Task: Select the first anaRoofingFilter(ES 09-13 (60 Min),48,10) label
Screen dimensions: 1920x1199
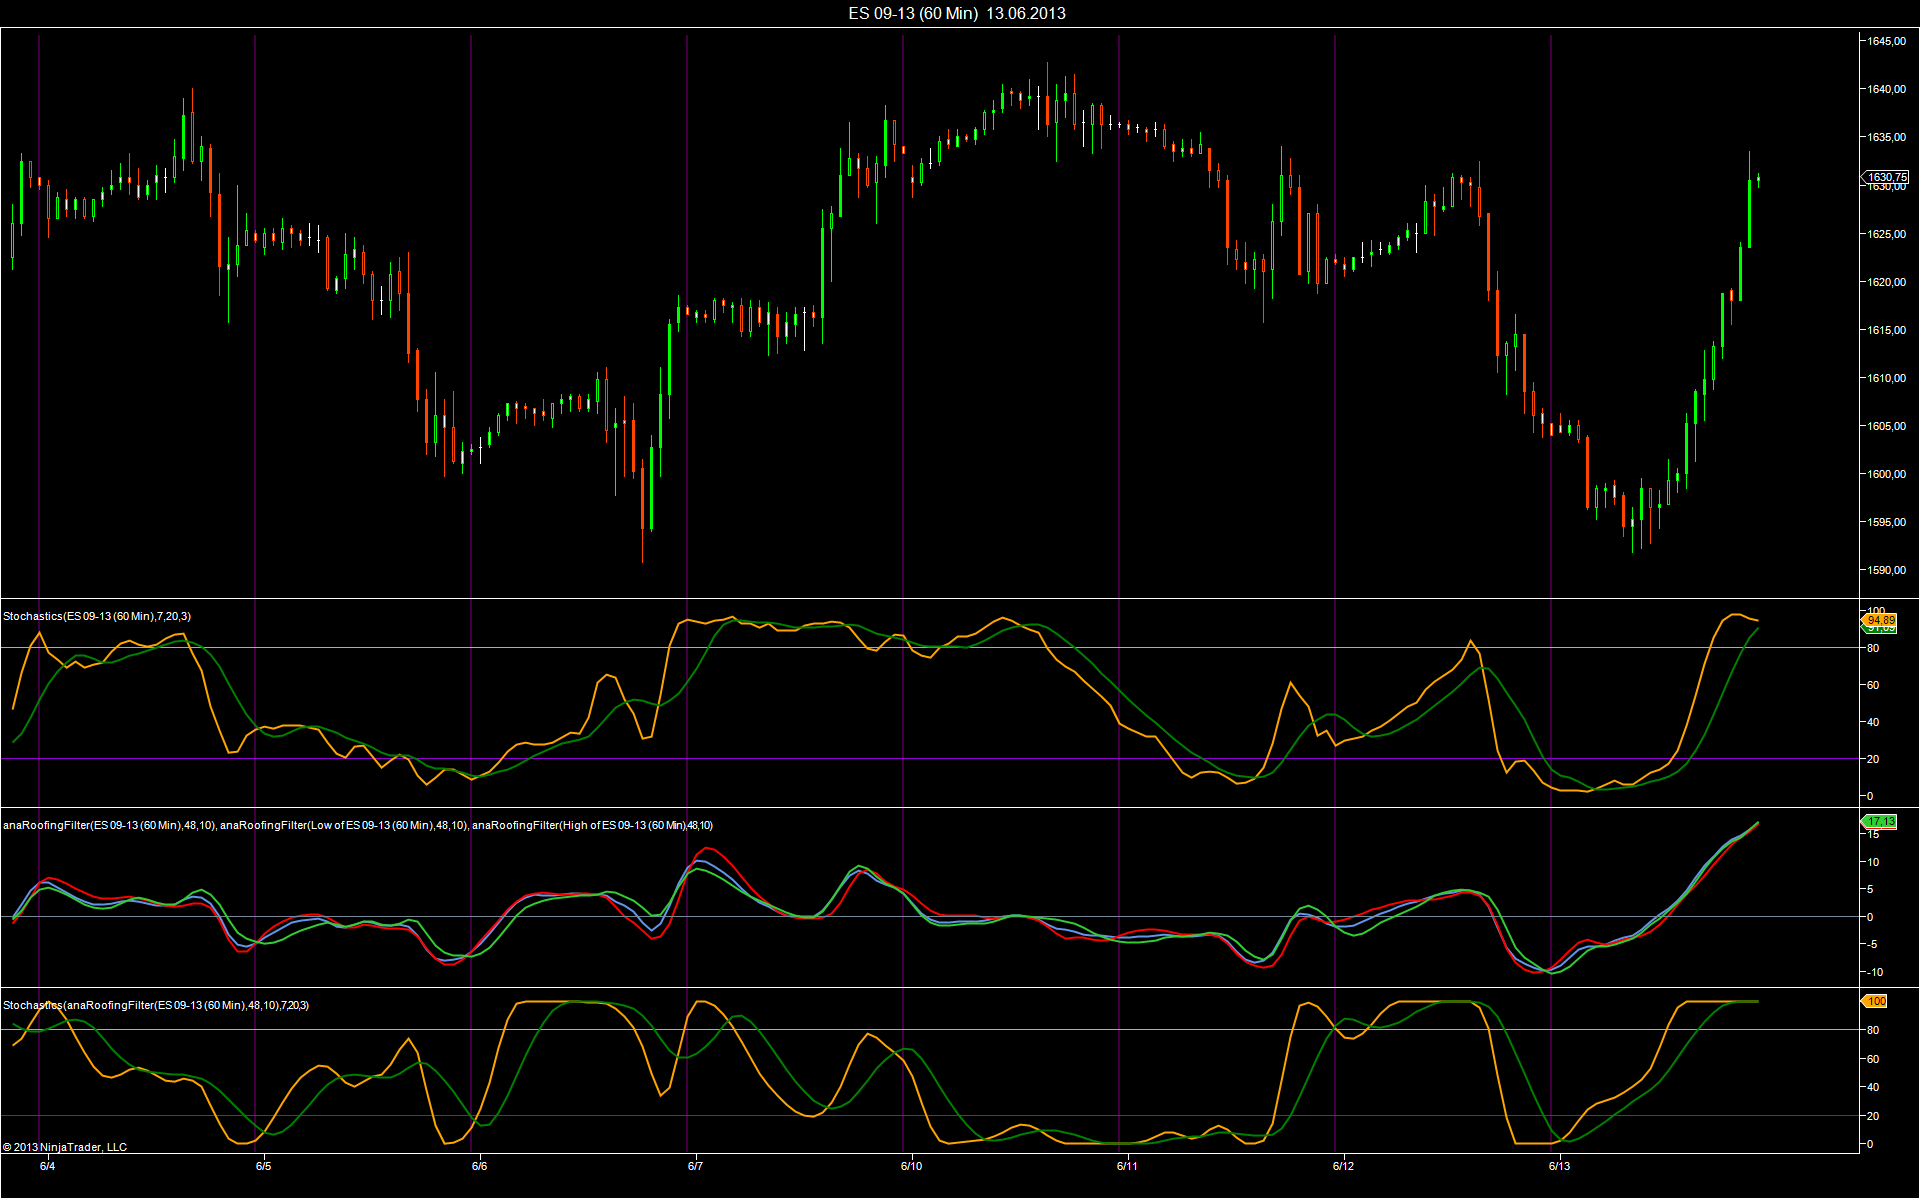Action: click(x=108, y=825)
